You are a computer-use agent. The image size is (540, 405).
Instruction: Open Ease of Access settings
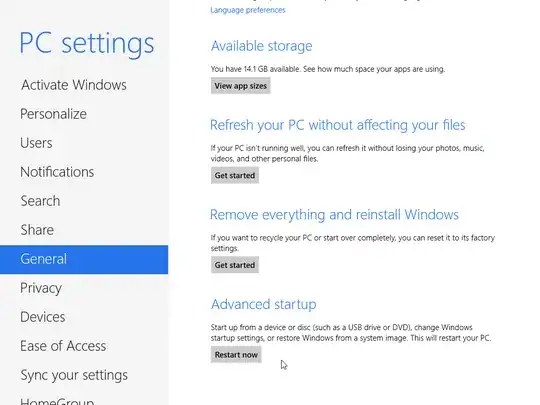click(x=63, y=346)
